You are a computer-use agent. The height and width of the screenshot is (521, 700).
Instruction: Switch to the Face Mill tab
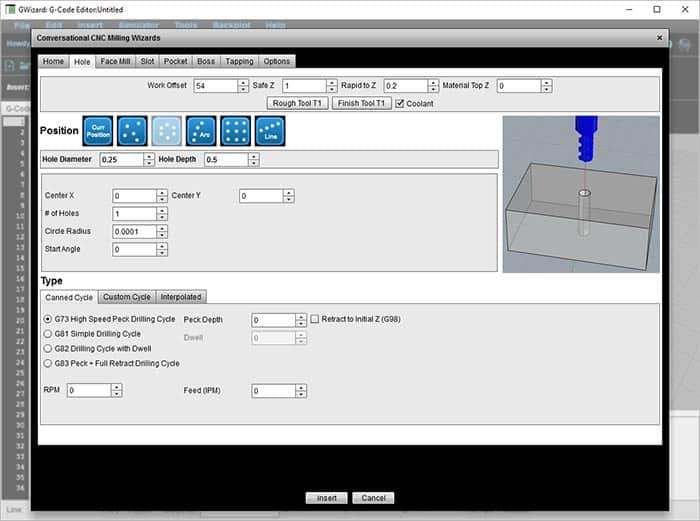pyautogui.click(x=116, y=61)
